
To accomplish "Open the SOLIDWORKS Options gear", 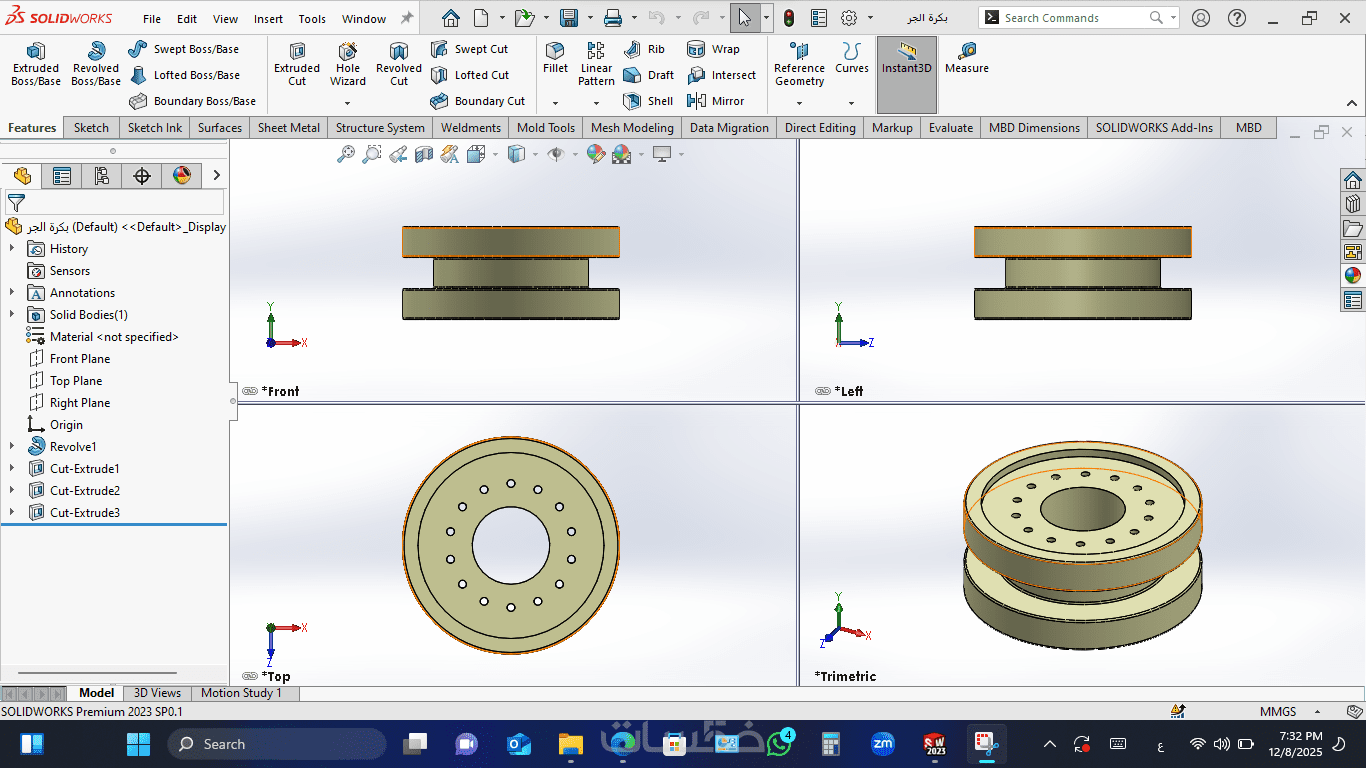I will (x=849, y=18).
